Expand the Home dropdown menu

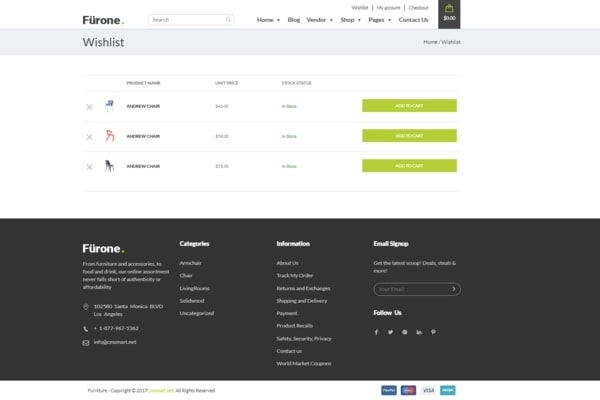point(268,20)
